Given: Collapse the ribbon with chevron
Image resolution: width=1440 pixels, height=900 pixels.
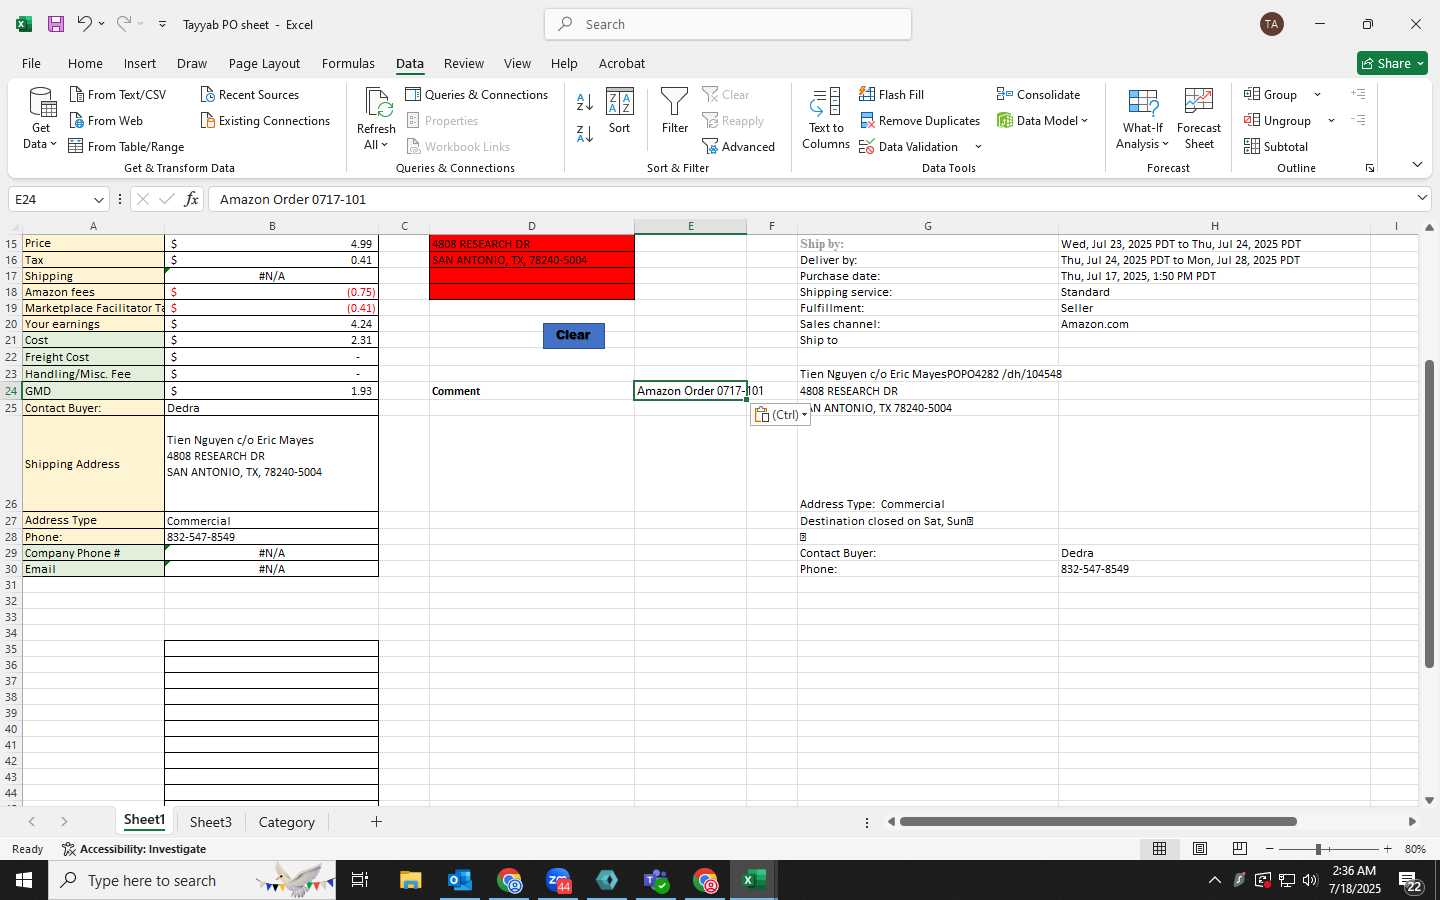Looking at the screenshot, I should [1417, 164].
